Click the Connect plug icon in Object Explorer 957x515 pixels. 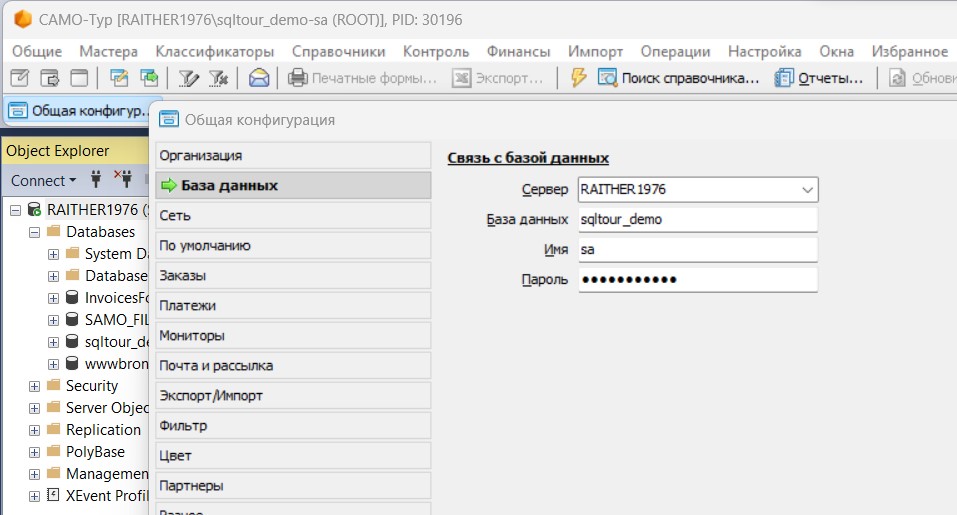pos(97,181)
